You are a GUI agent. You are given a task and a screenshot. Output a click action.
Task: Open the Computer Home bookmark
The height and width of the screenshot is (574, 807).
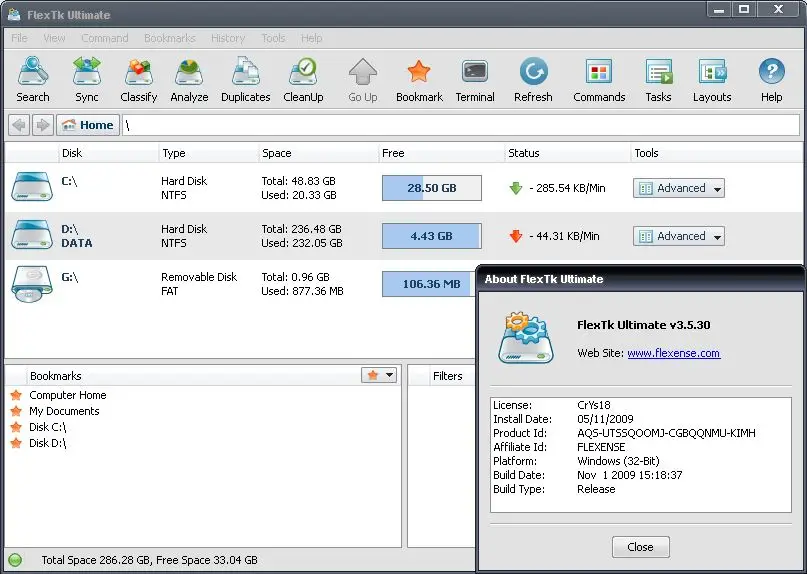point(68,395)
